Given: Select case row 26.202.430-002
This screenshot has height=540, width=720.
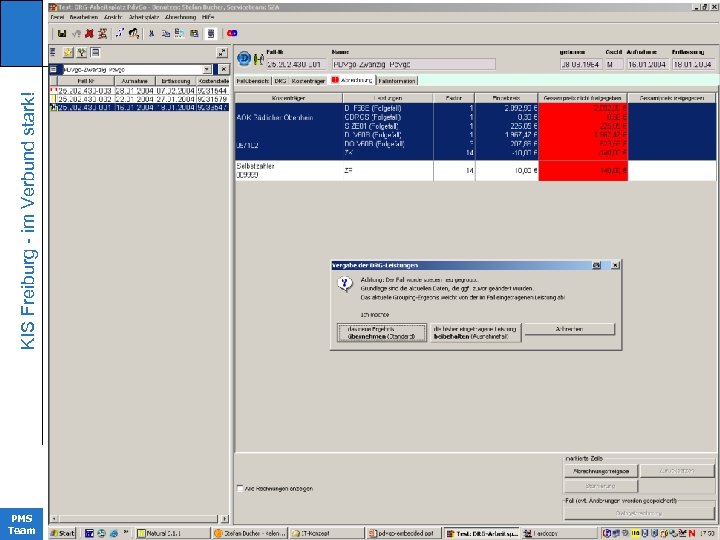Looking at the screenshot, I should pyautogui.click(x=139, y=99).
